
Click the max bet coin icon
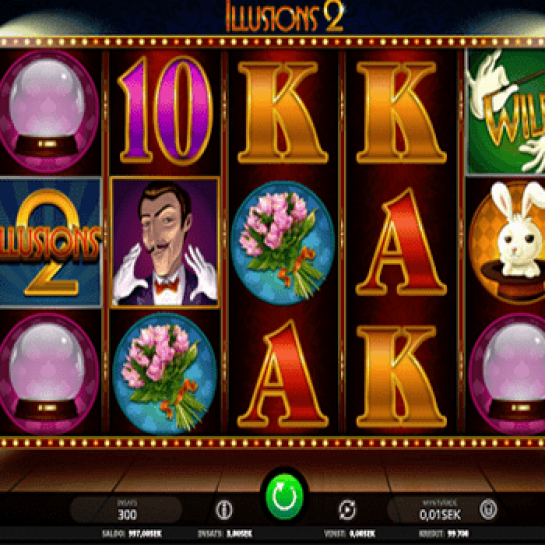tap(488, 510)
